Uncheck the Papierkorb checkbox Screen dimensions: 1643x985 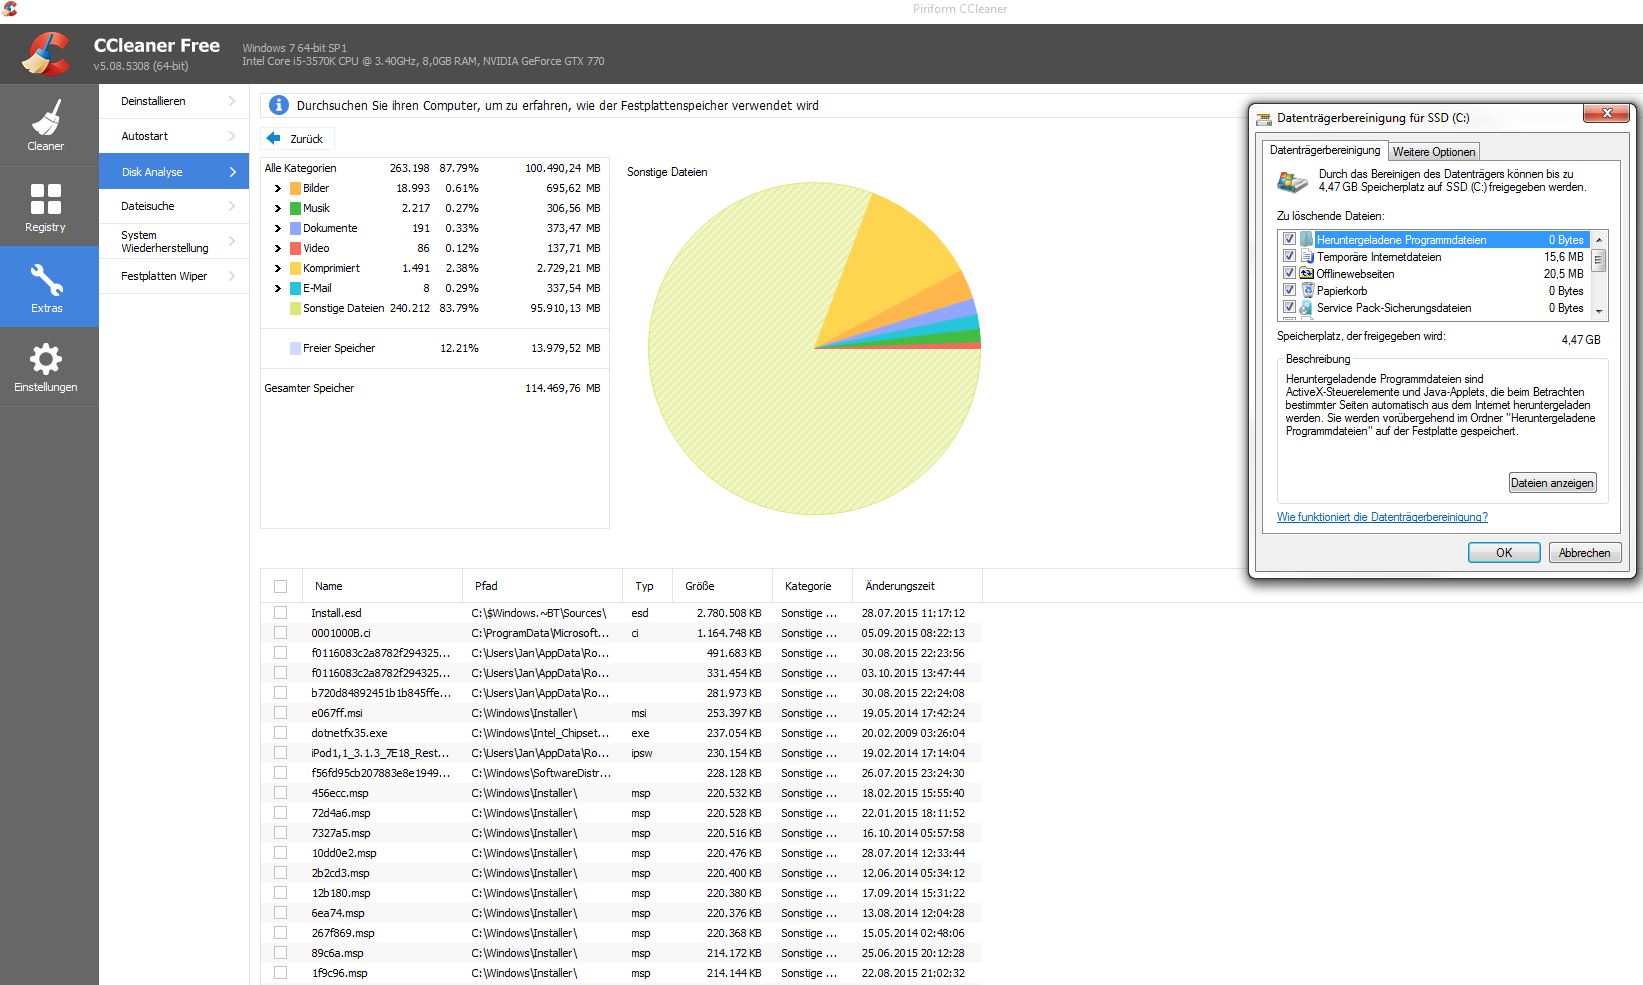point(1289,290)
